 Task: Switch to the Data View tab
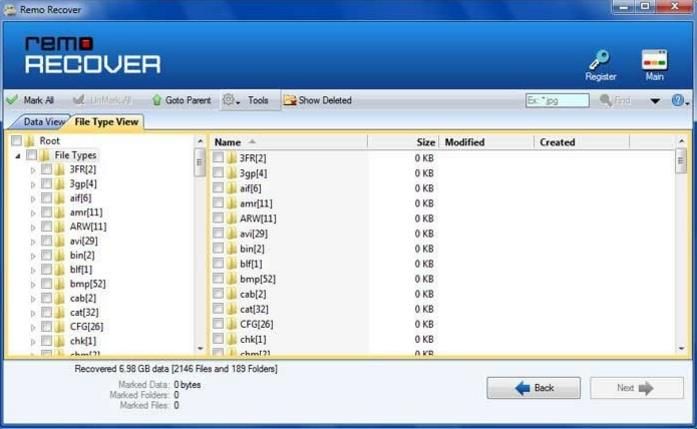[45, 122]
